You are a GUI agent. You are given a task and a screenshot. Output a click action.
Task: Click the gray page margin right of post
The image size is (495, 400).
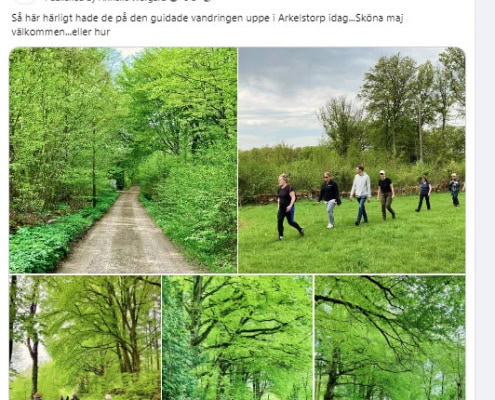485,200
